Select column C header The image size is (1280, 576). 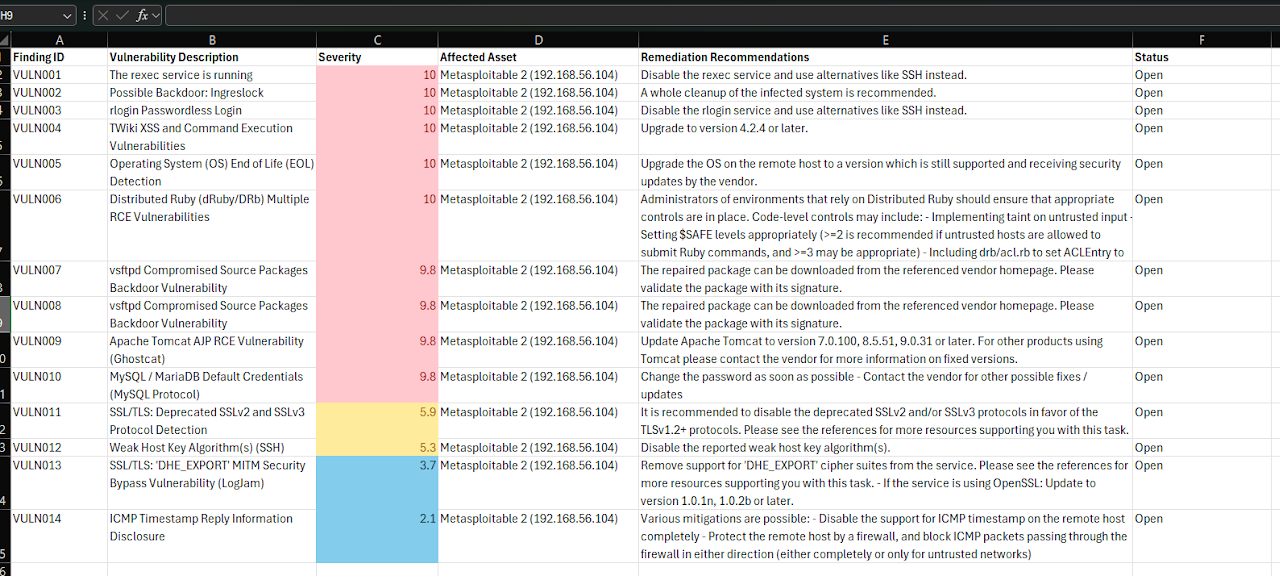[377, 39]
